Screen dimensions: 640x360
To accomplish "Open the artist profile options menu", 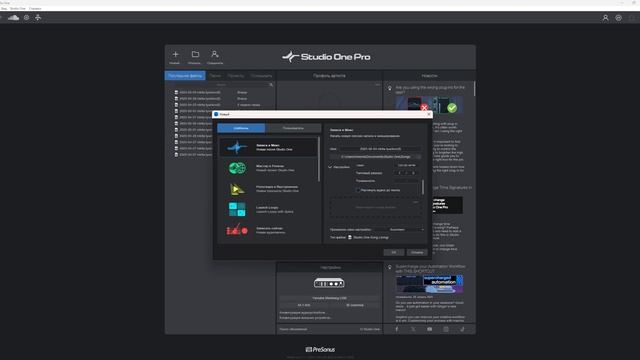I will pos(378,85).
